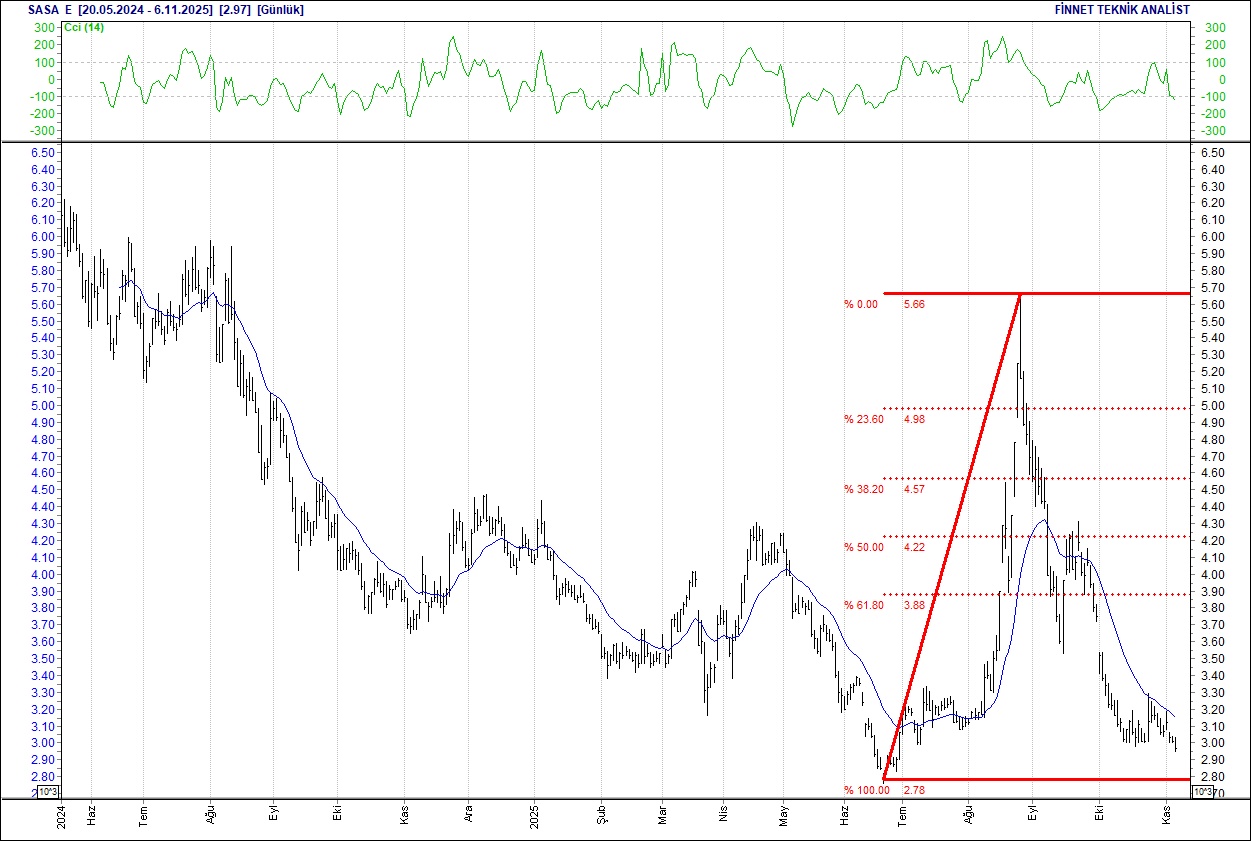Select the % 50.00 Fibonacci level label

(864, 548)
